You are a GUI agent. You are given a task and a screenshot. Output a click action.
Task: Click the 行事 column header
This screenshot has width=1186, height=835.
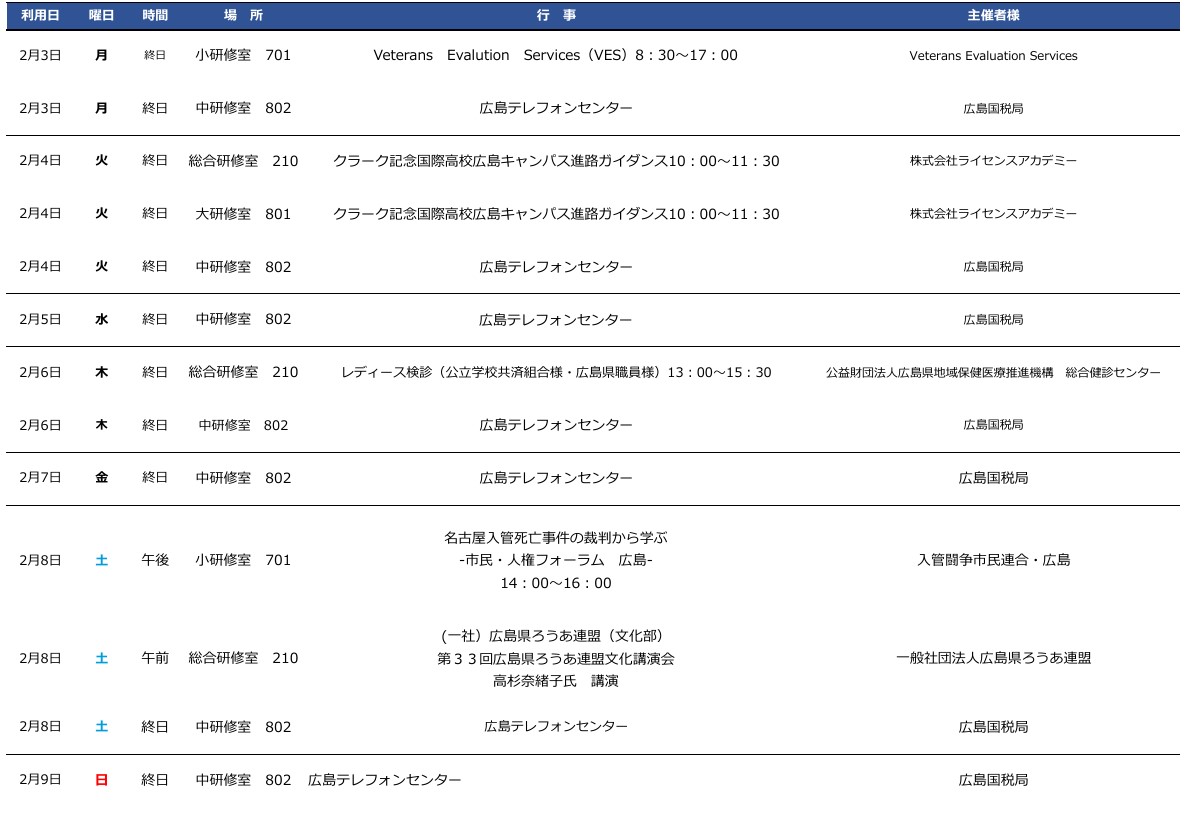coord(556,15)
